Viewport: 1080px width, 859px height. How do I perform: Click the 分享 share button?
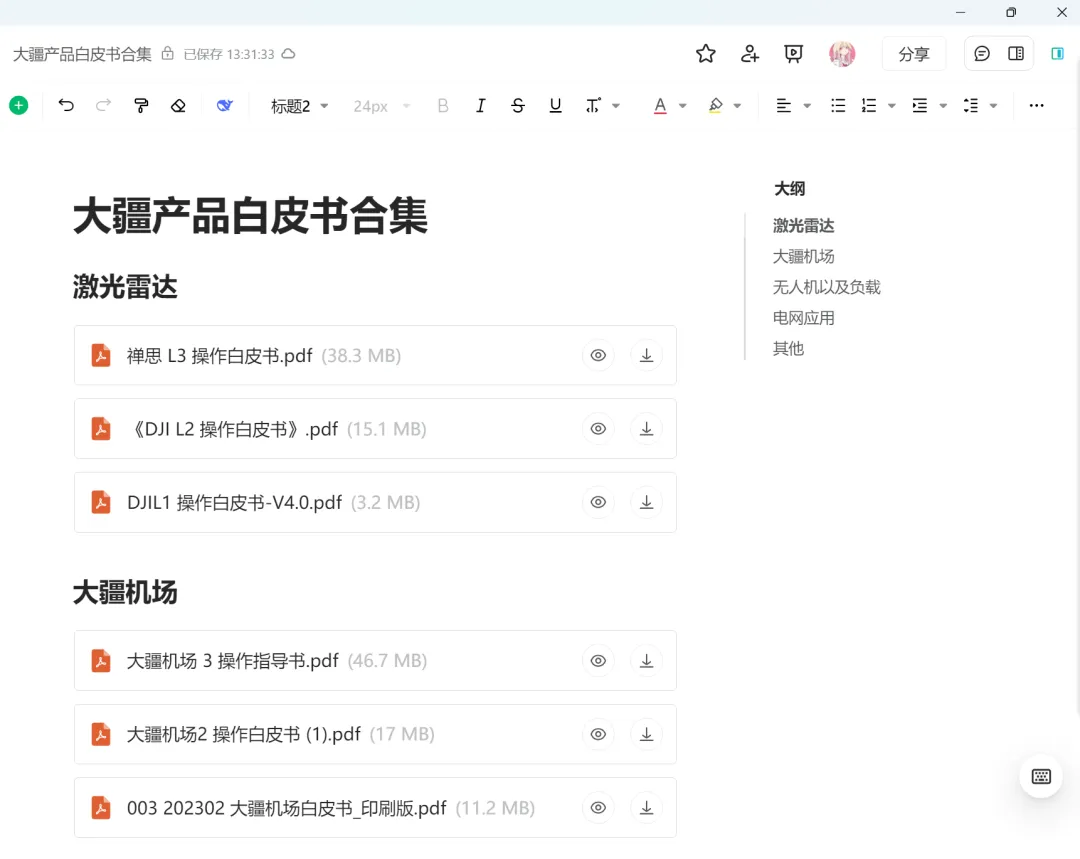pos(914,54)
